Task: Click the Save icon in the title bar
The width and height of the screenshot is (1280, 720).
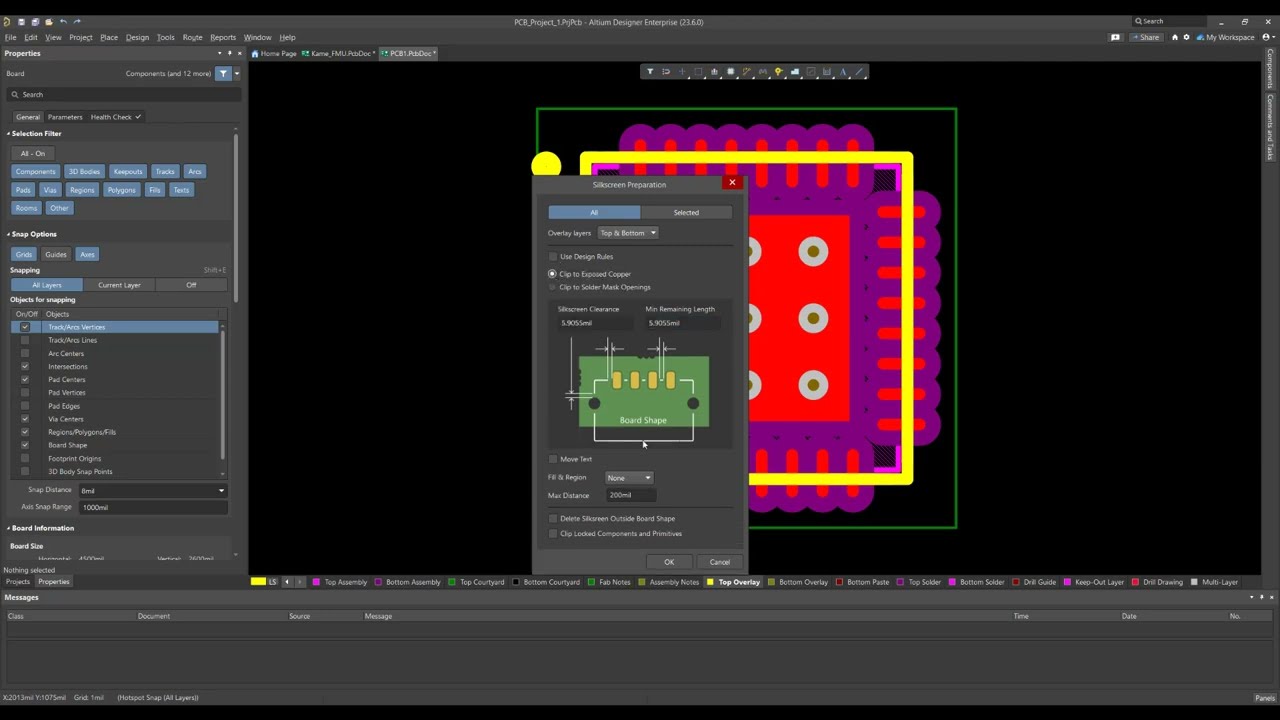Action: [x=21, y=21]
